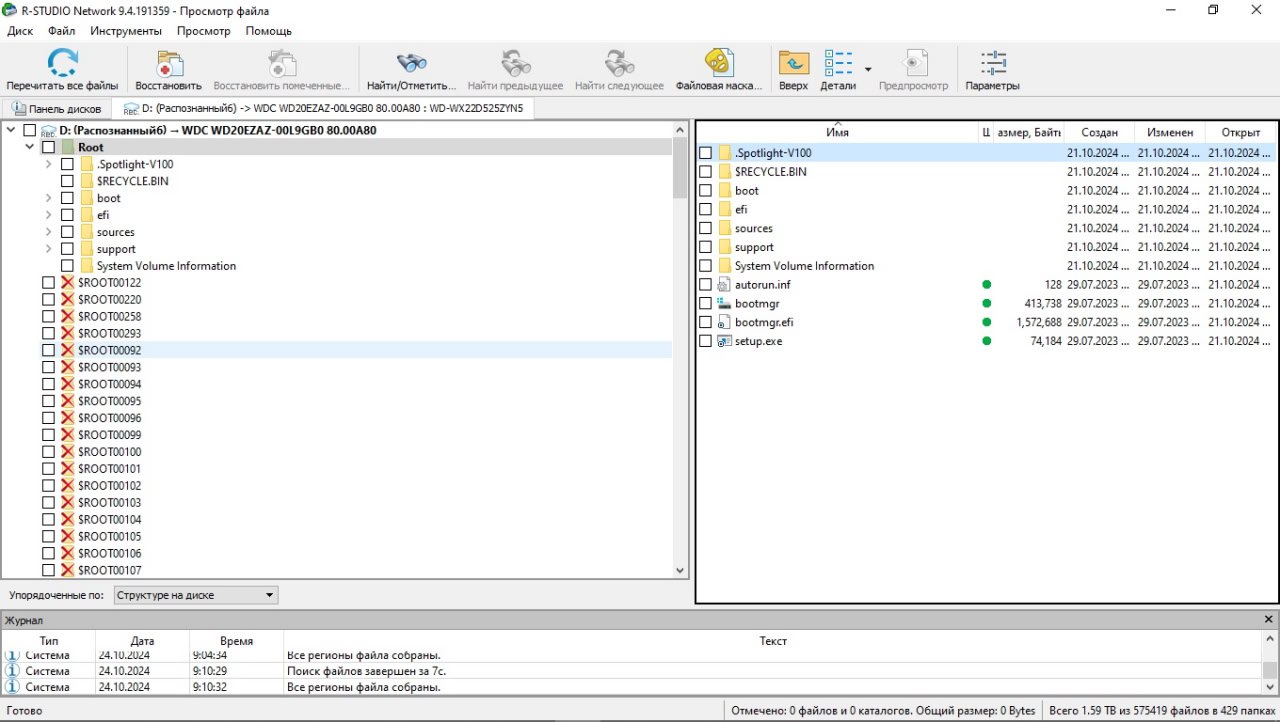Click the Вверх folder-up icon
Screen dimensions: 1280x722
click(x=793, y=64)
